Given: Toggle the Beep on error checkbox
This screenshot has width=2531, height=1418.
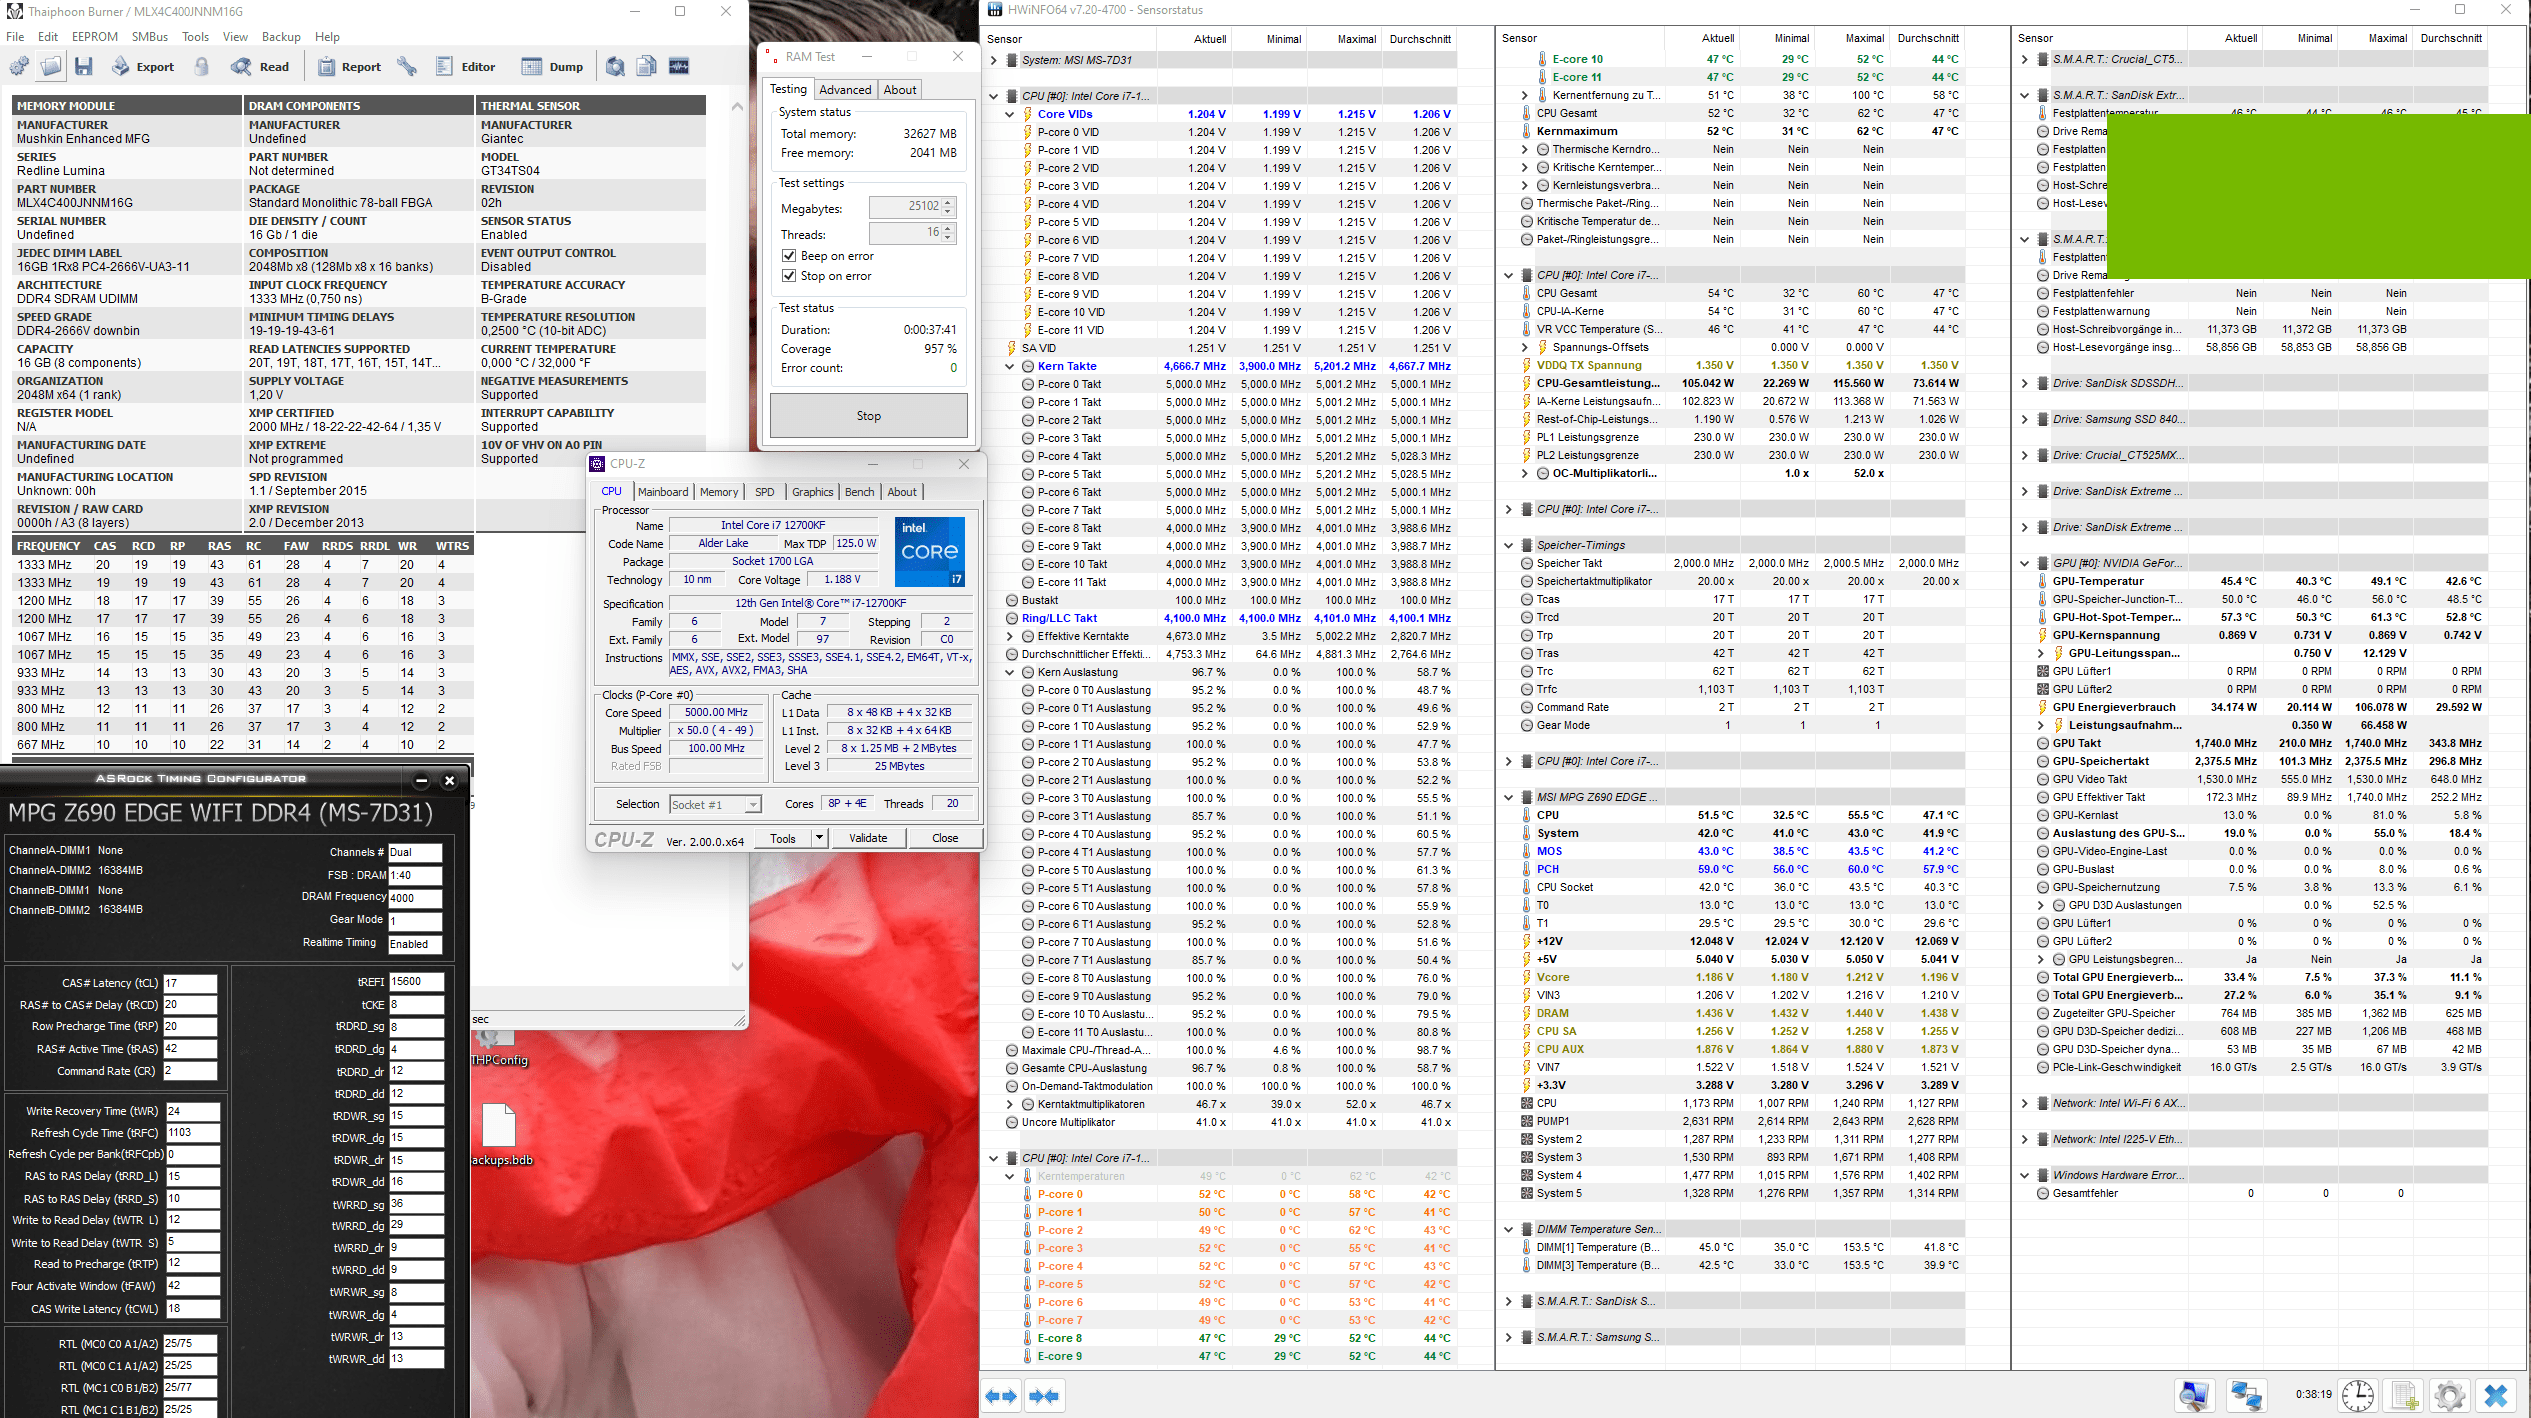Looking at the screenshot, I should 789,256.
